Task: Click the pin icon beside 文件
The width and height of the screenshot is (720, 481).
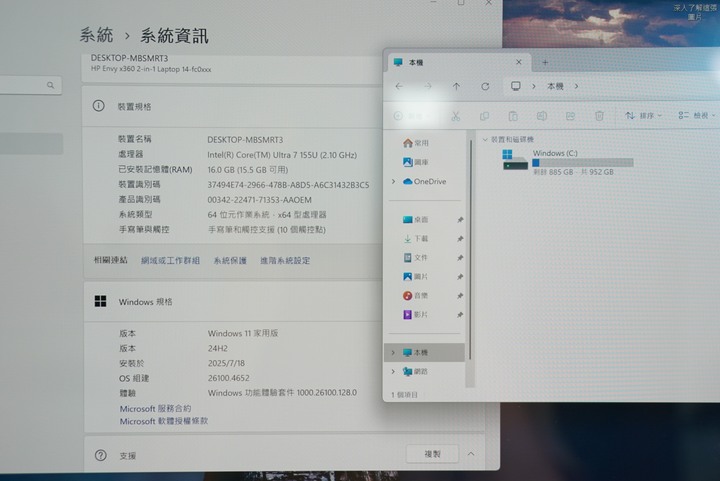Action: click(x=460, y=258)
